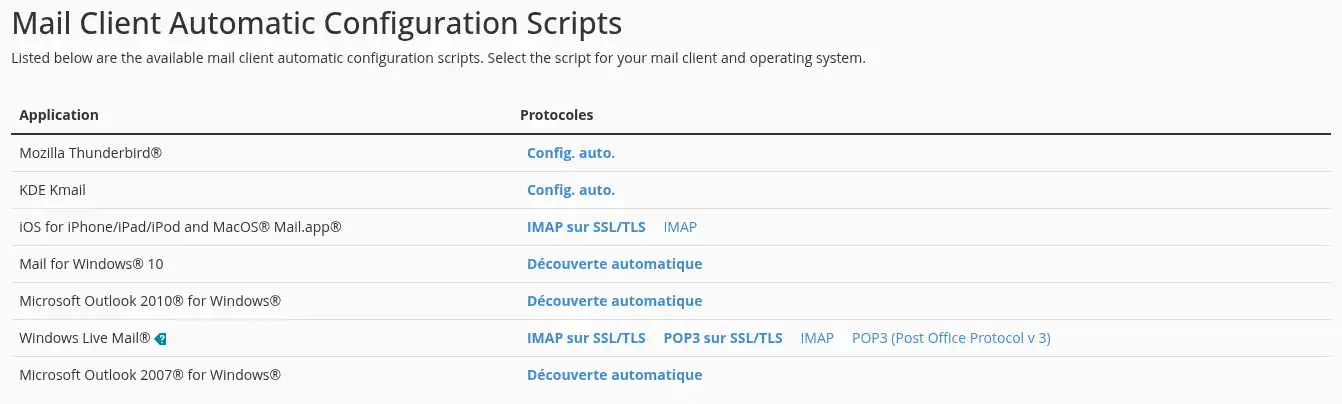Click Microsoft Outlook 2010® for Windows® label
This screenshot has width=1342, height=404.
coord(150,301)
